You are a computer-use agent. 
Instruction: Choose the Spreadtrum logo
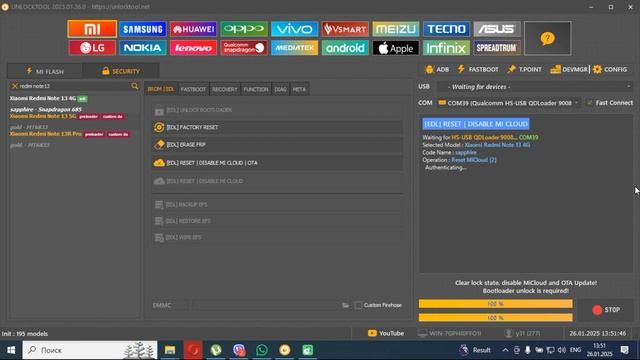pos(497,48)
